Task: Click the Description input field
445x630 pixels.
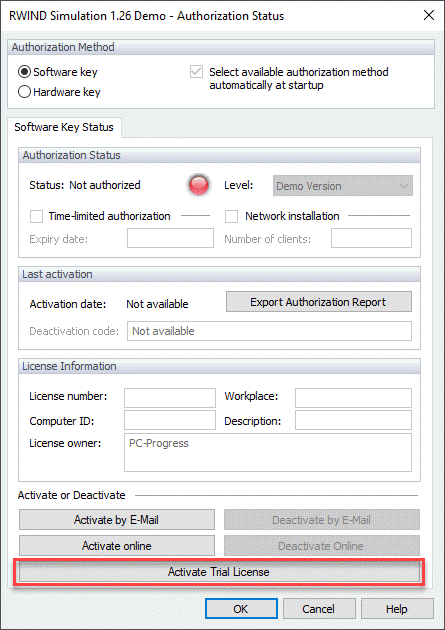Action: [x=353, y=420]
